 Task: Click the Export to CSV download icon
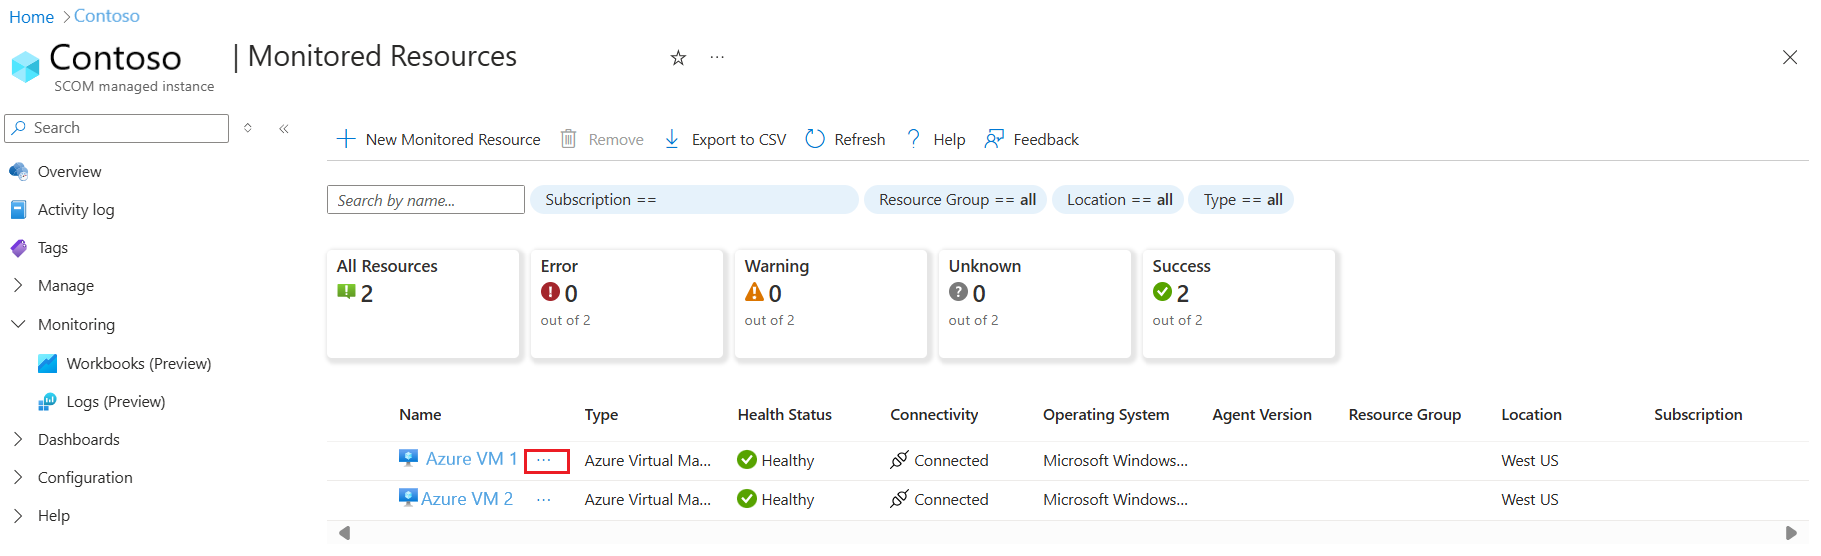coord(672,139)
